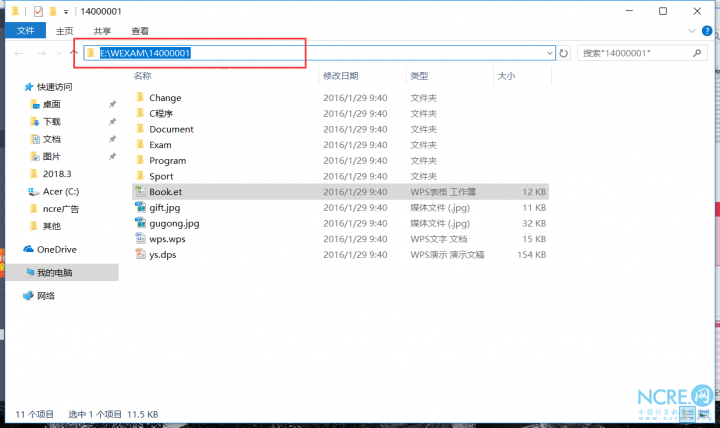Click the back navigation arrow
Viewport: 720px width, 428px height.
[19, 53]
